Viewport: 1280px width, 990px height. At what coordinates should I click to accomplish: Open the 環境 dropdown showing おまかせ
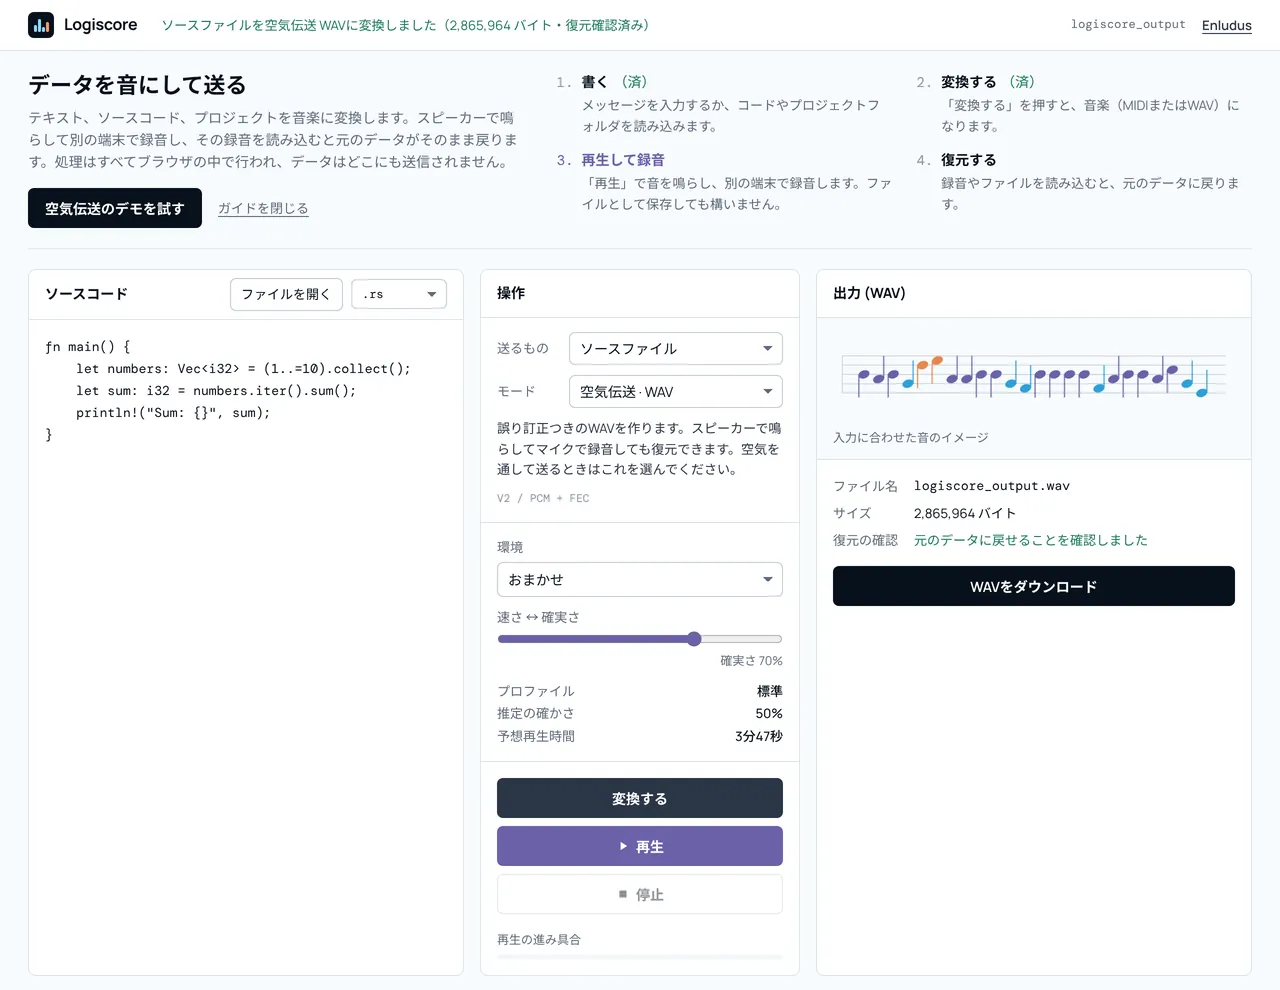pos(640,580)
